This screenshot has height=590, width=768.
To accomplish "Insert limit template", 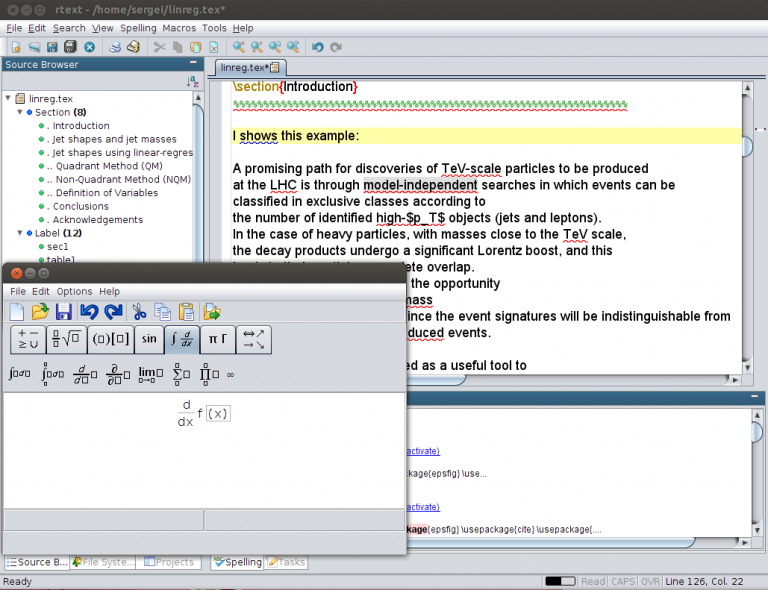I will [150, 374].
